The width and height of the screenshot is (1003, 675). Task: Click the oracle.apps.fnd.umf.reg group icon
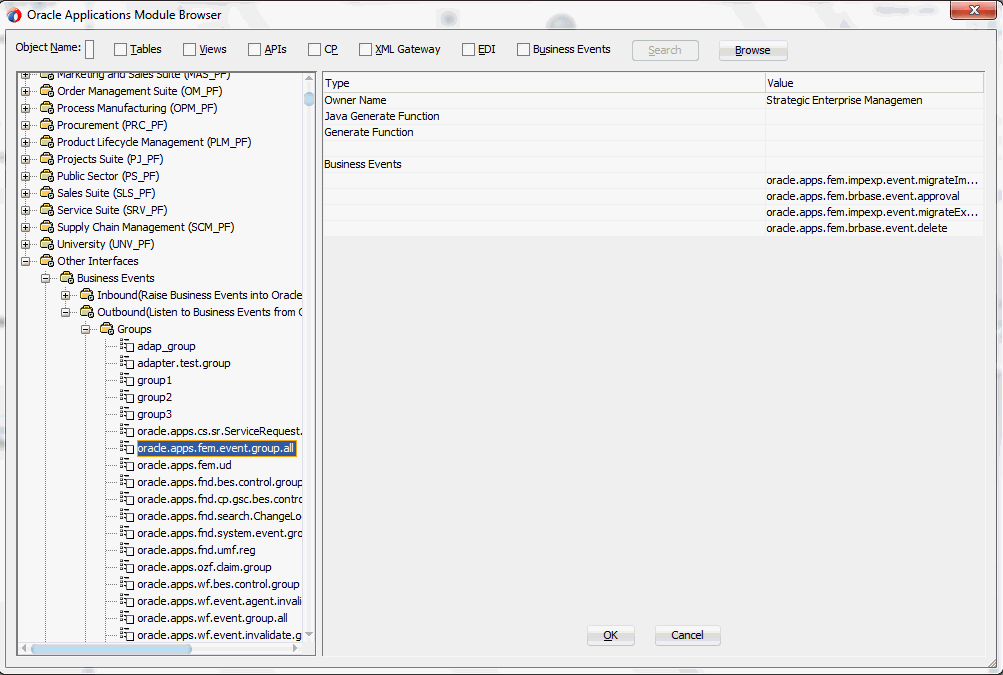pyautogui.click(x=127, y=550)
